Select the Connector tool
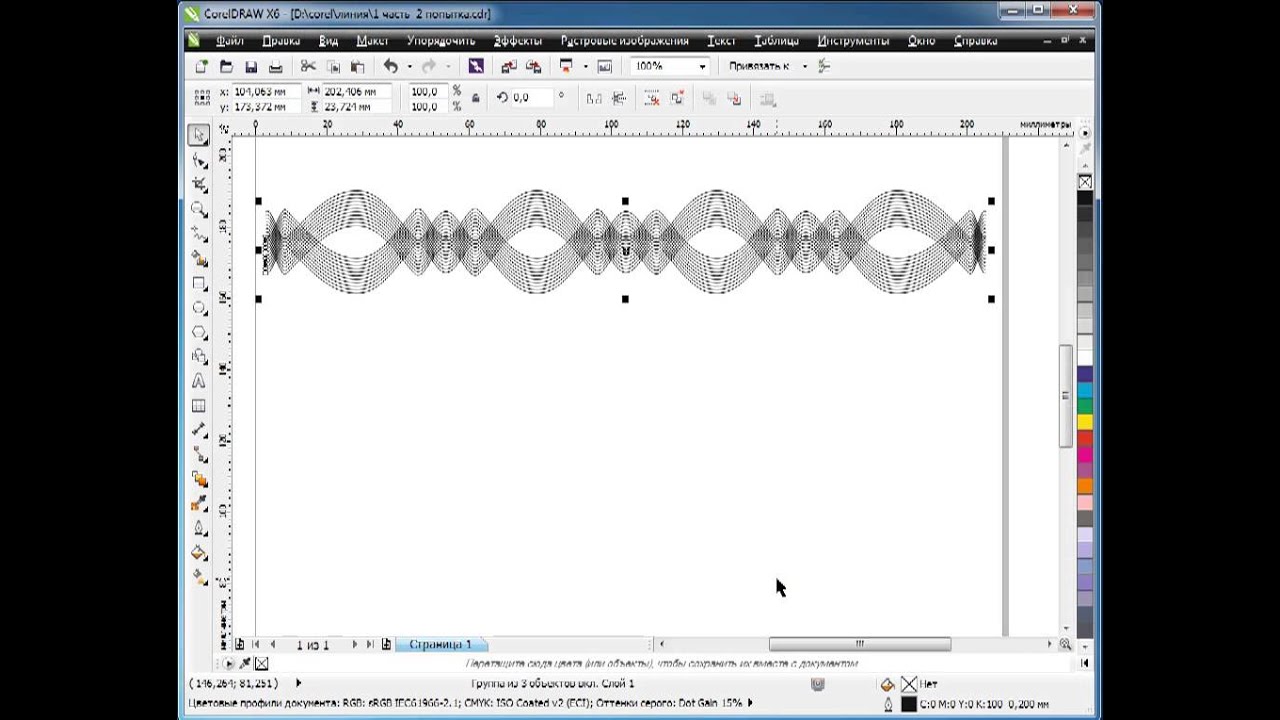 [200, 455]
